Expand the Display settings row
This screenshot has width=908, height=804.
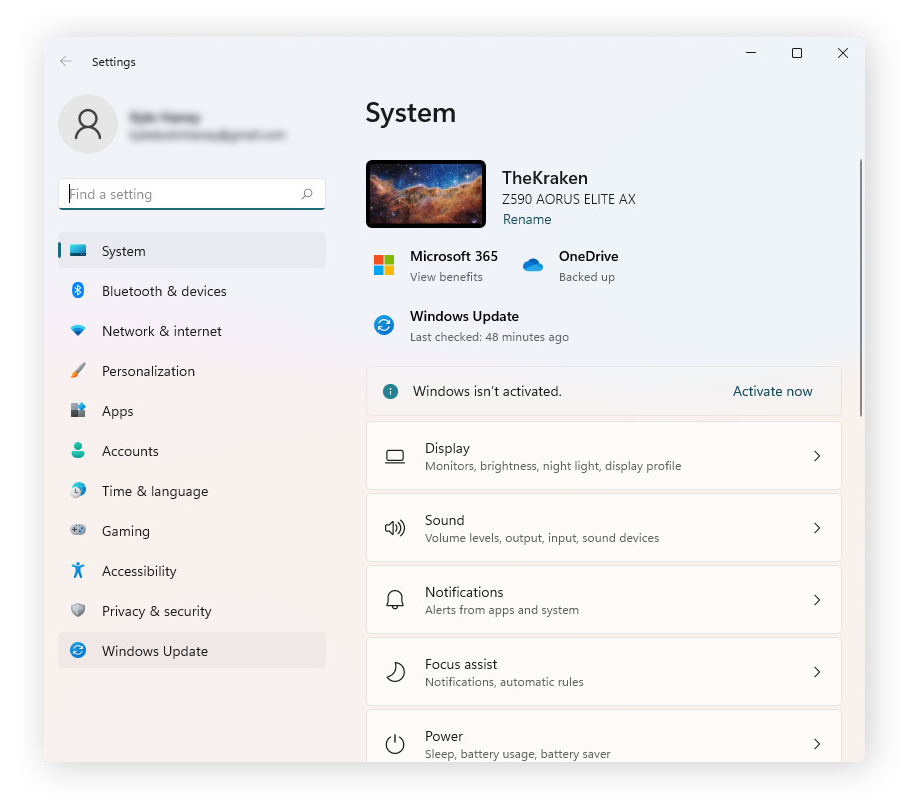pyautogui.click(x=604, y=456)
